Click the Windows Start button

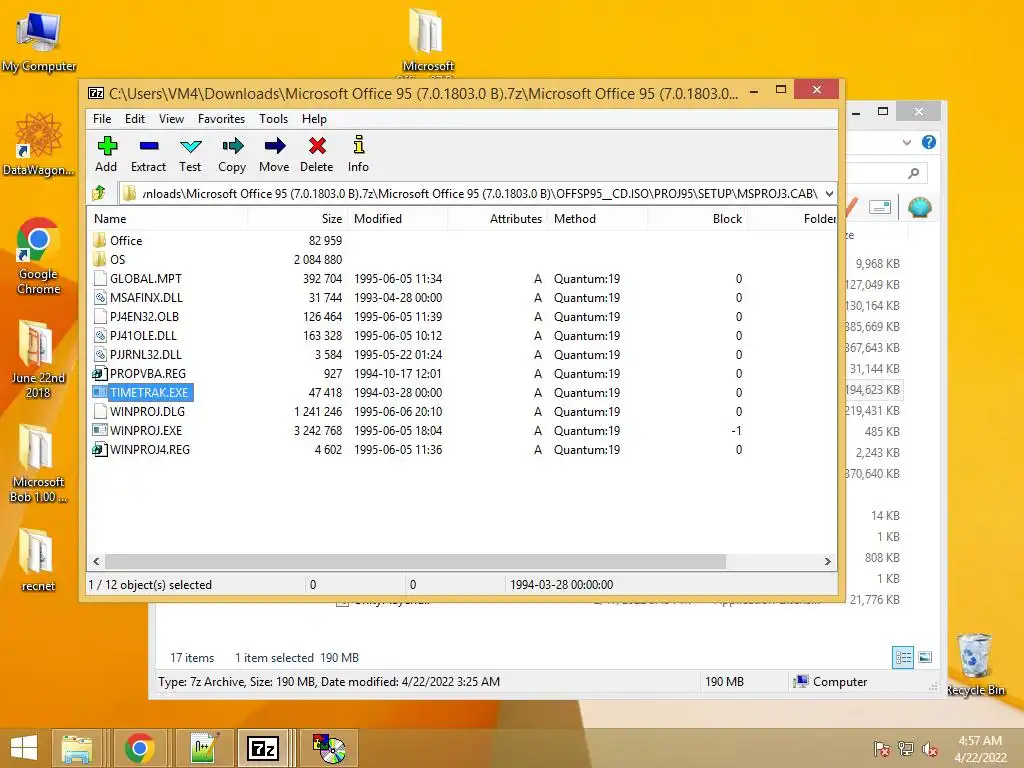pyautogui.click(x=24, y=748)
